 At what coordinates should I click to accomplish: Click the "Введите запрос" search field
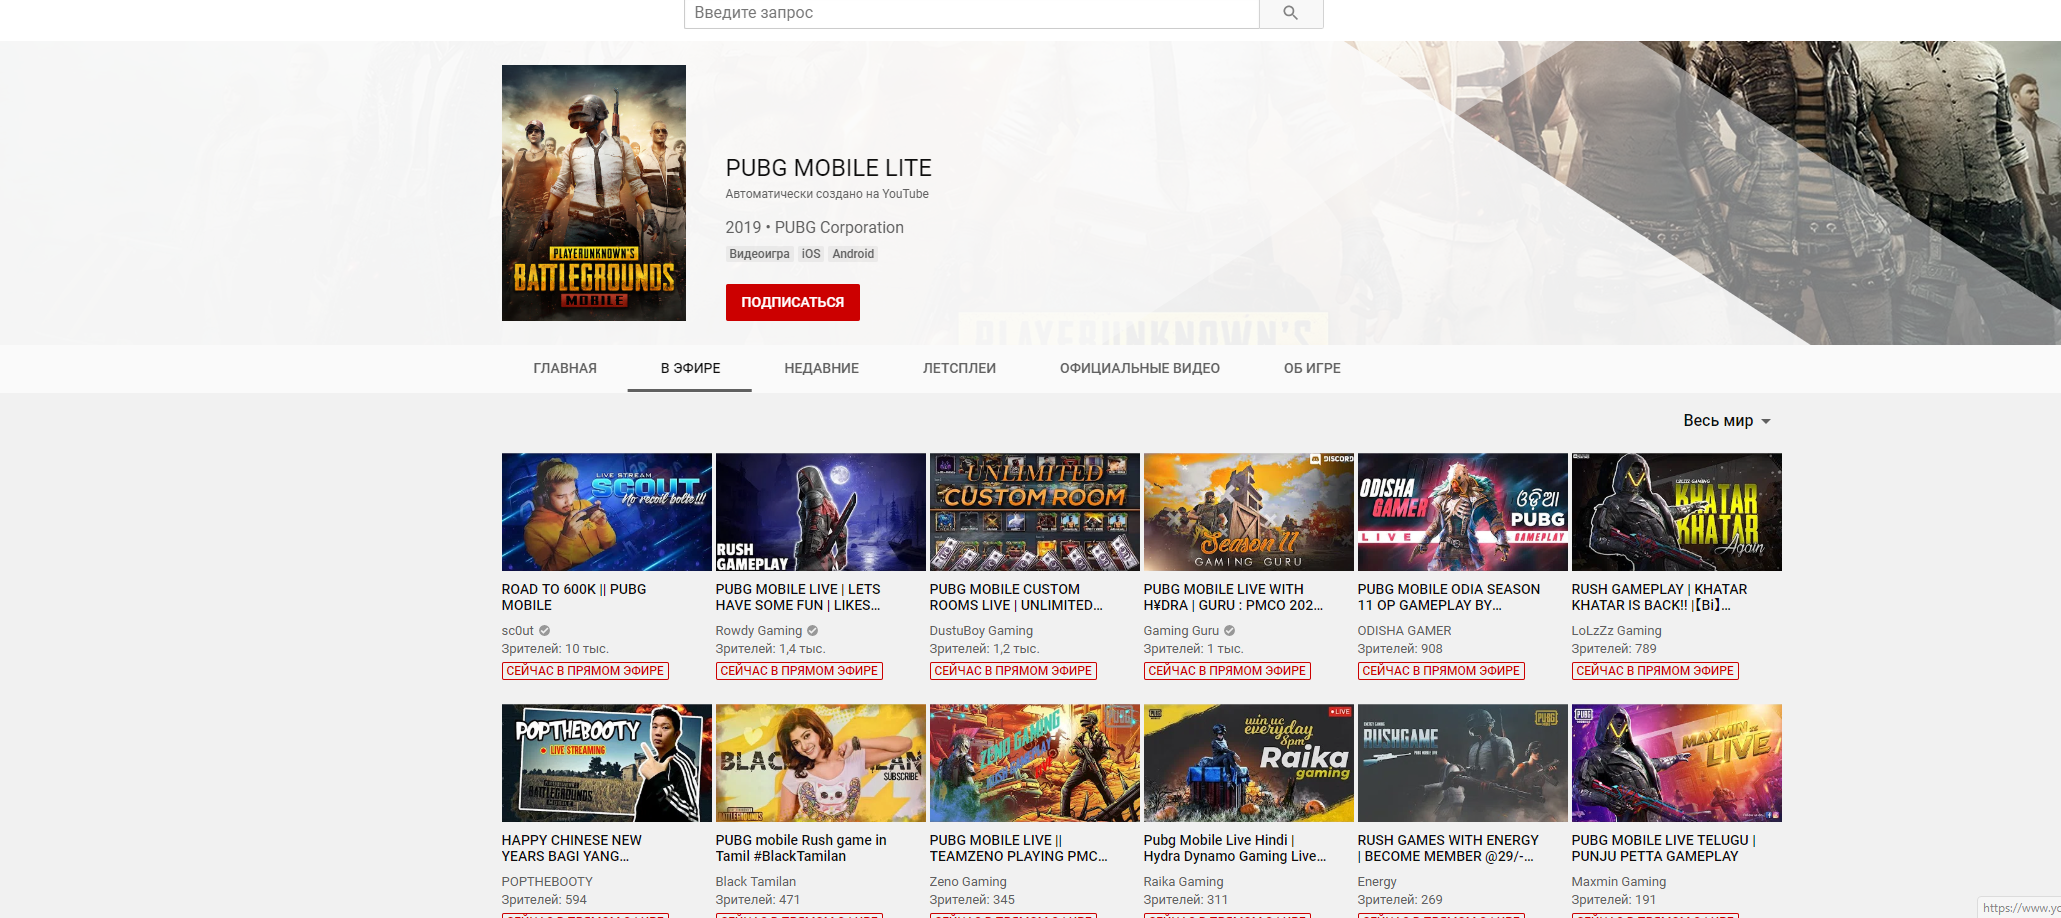pyautogui.click(x=970, y=13)
